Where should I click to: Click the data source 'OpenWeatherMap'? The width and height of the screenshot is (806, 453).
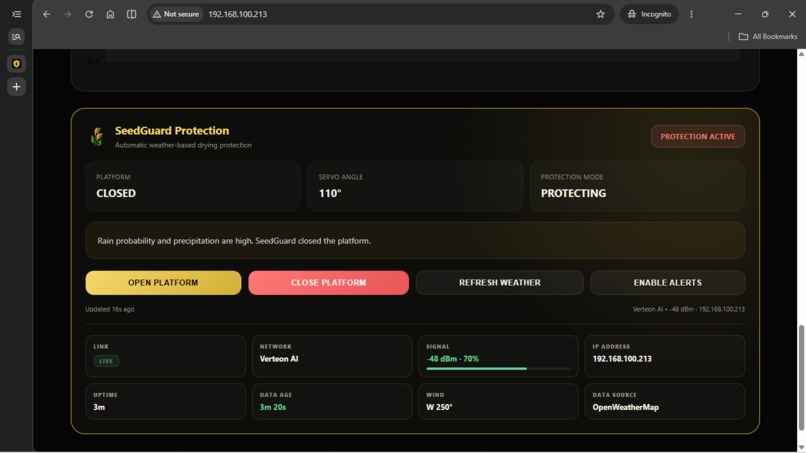coord(626,407)
